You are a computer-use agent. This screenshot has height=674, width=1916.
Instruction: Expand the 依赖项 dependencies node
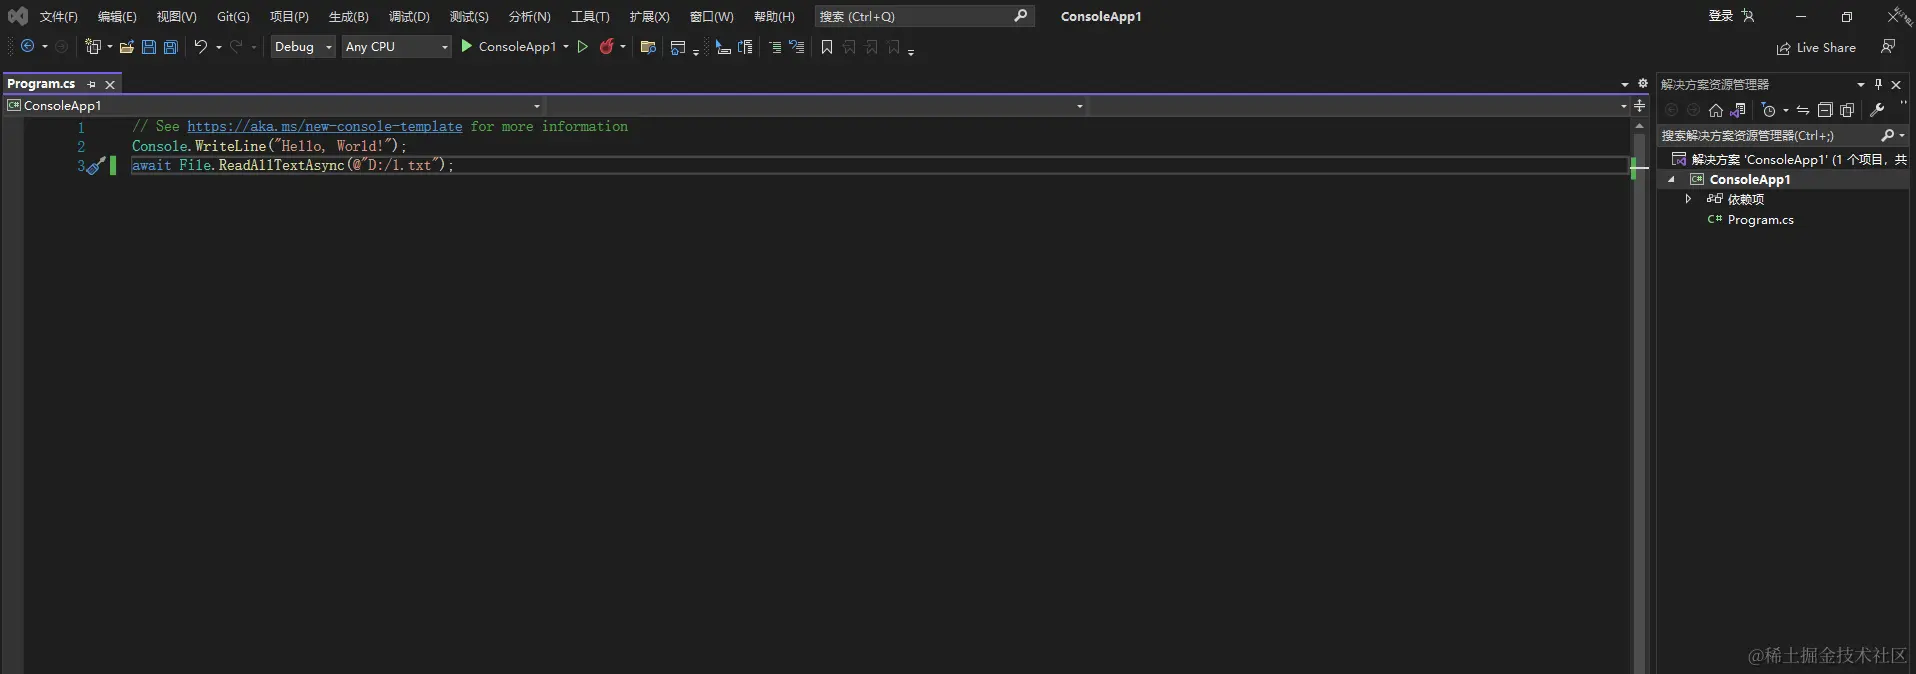(1688, 199)
